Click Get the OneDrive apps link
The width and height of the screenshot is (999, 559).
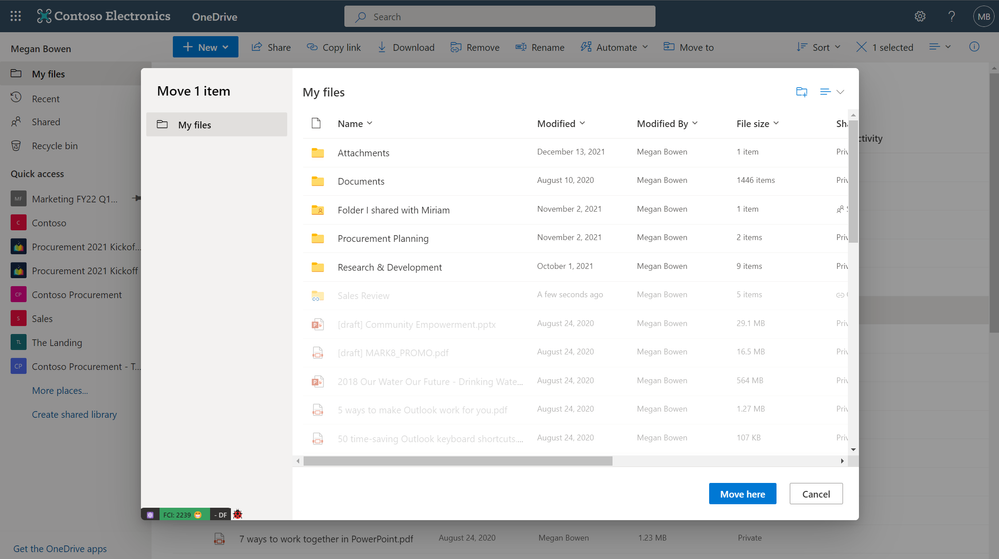(x=60, y=549)
